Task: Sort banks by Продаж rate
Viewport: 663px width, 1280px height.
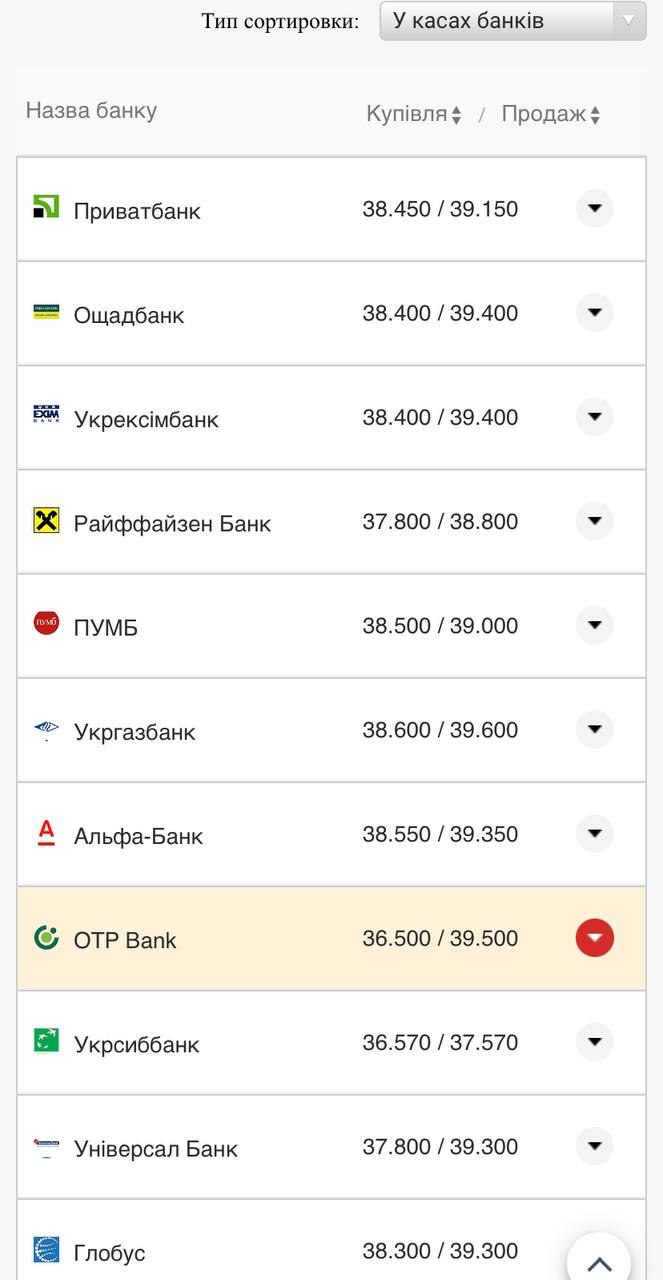Action: pos(550,114)
